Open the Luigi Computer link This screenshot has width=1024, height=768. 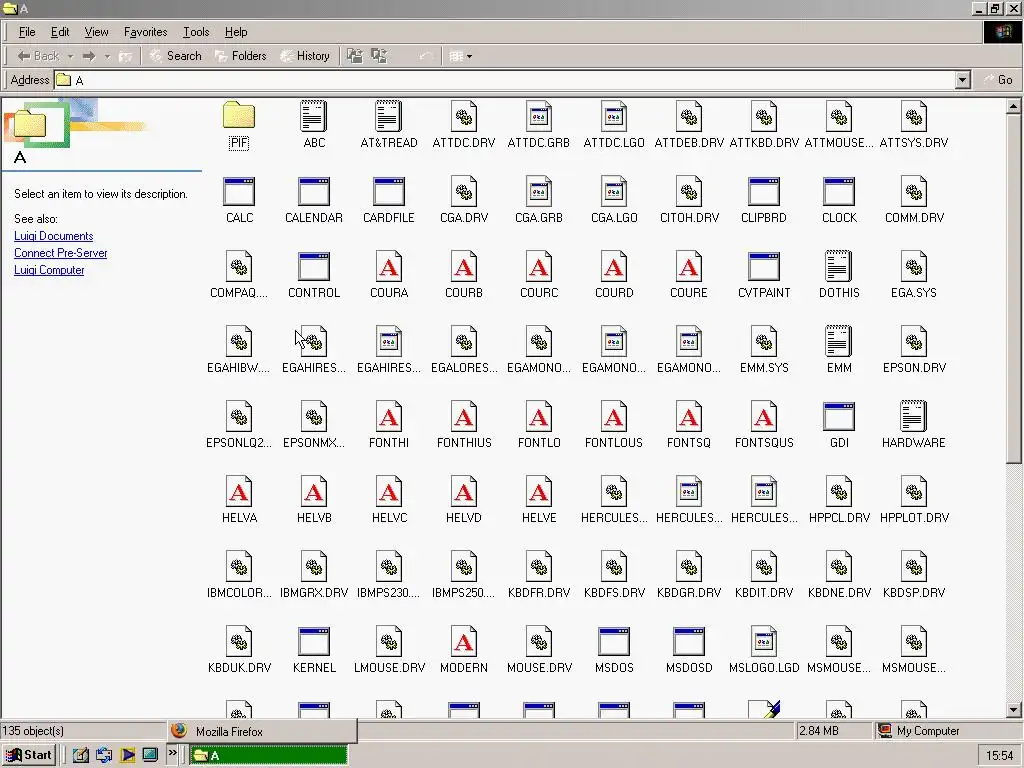click(49, 270)
